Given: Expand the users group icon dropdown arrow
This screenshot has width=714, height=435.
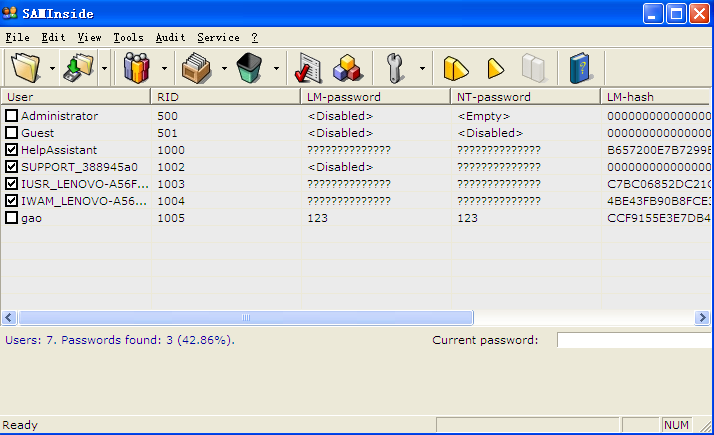Looking at the screenshot, I should tap(164, 68).
